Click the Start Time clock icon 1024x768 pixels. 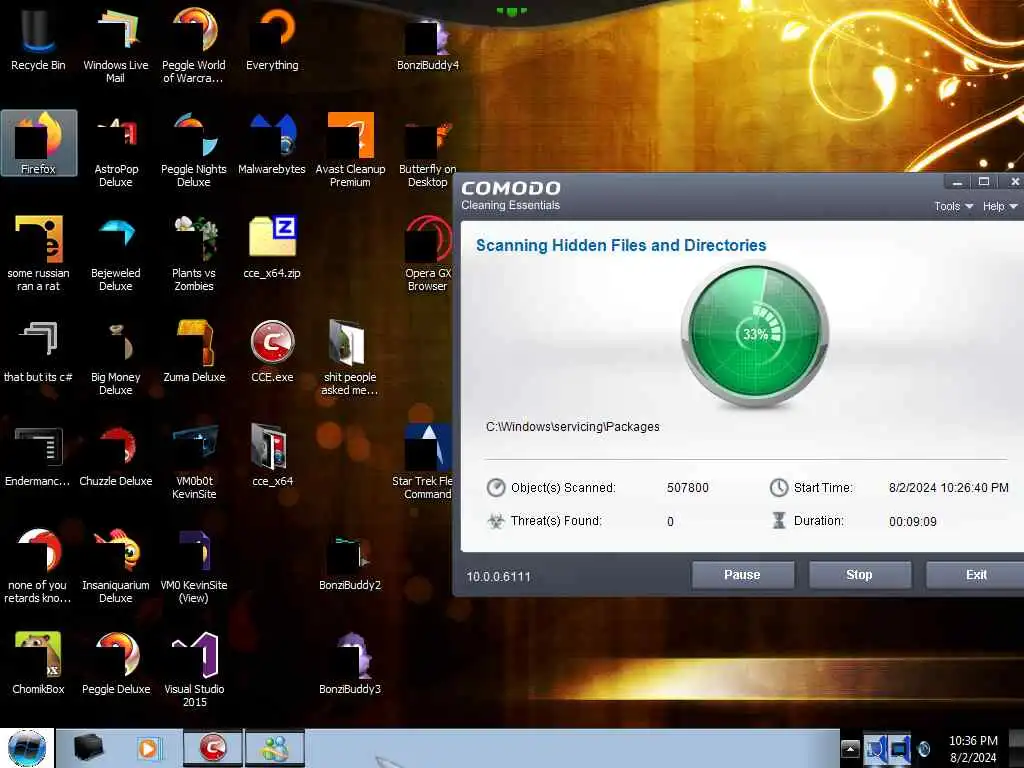[x=778, y=487]
